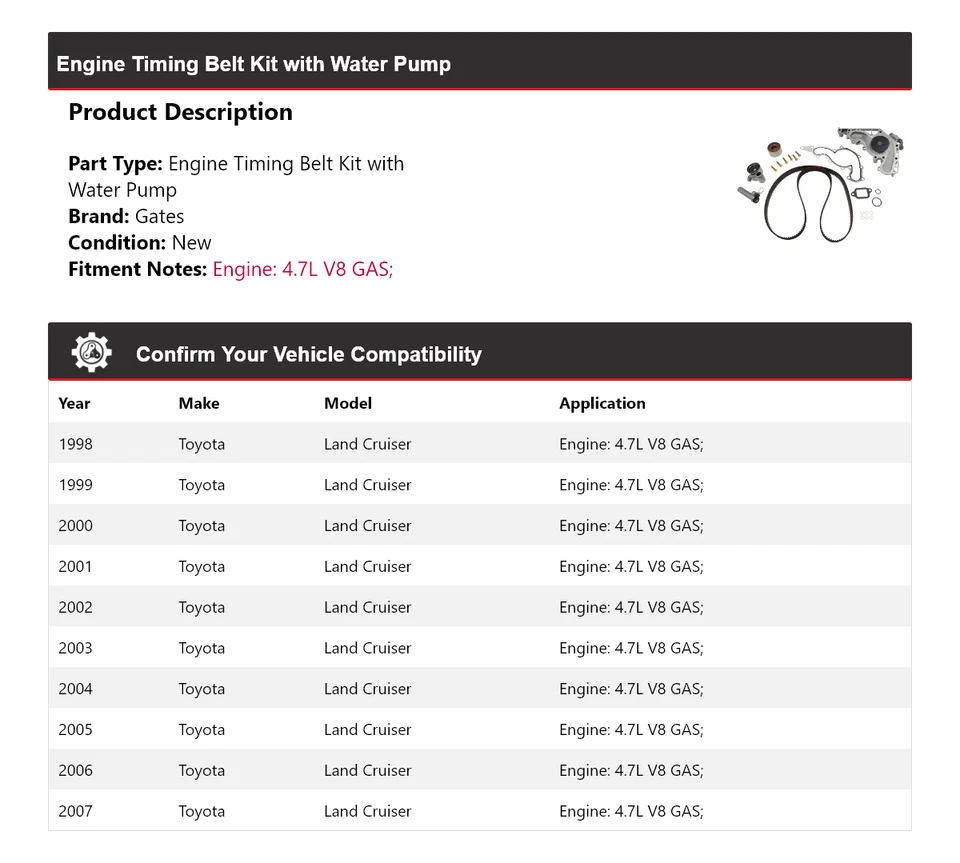The height and width of the screenshot is (863, 960).
Task: Click the 2002 row engine application text
Action: [631, 608]
